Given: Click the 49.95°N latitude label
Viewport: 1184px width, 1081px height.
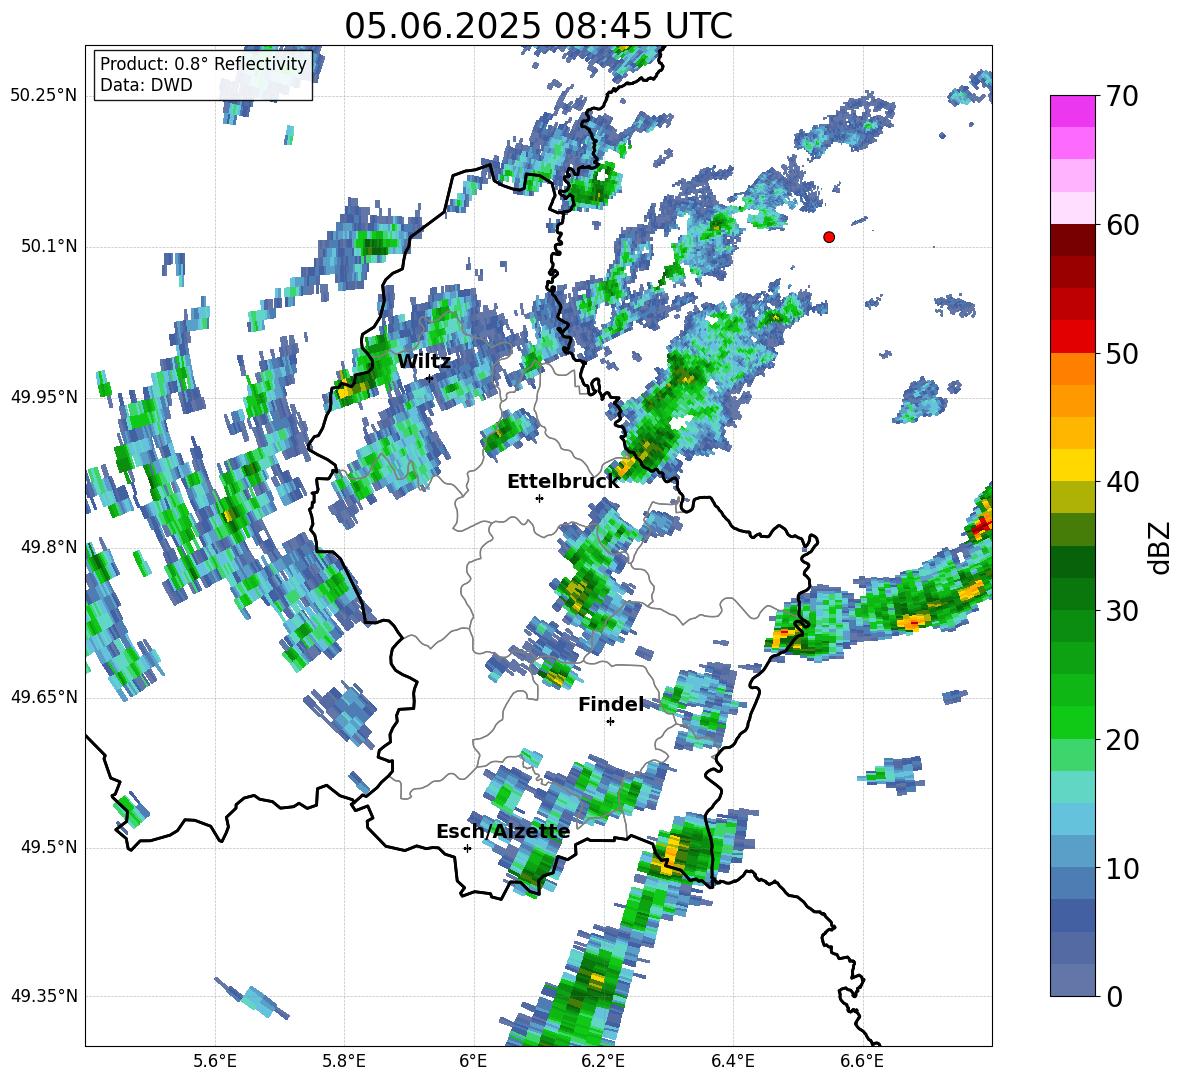Looking at the screenshot, I should (x=44, y=397).
